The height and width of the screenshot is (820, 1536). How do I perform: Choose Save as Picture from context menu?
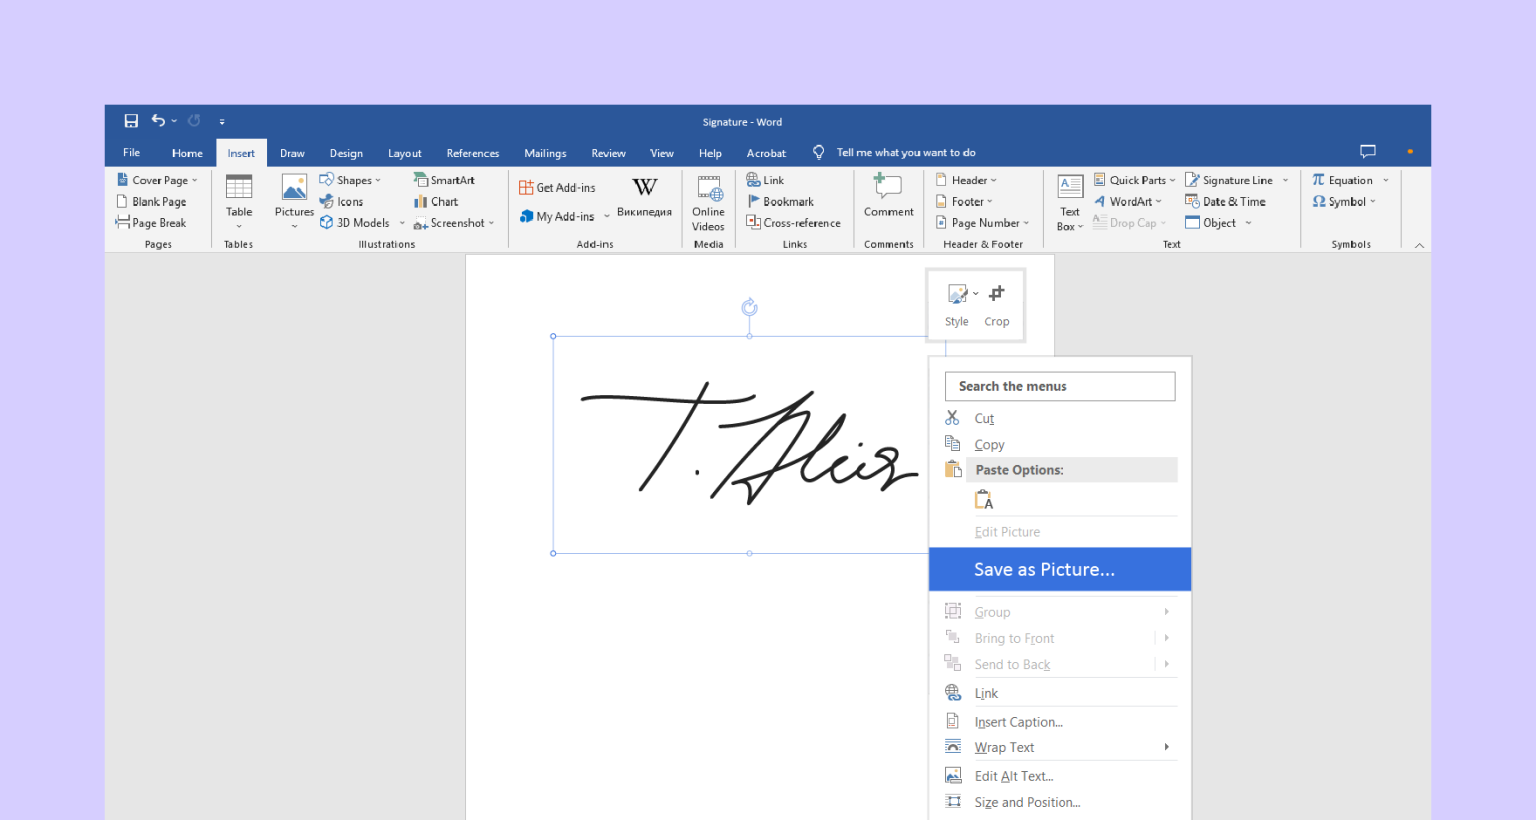[x=1044, y=569]
